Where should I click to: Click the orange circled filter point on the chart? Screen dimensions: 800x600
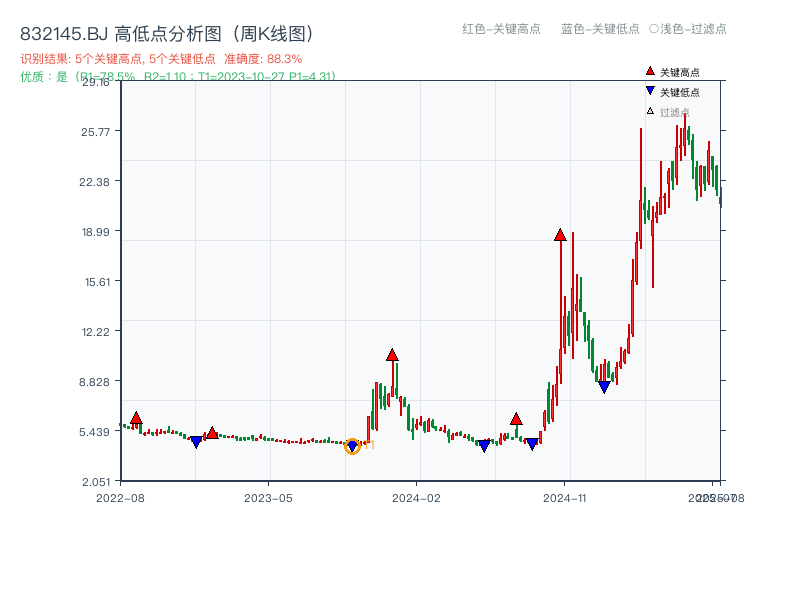pos(352,448)
